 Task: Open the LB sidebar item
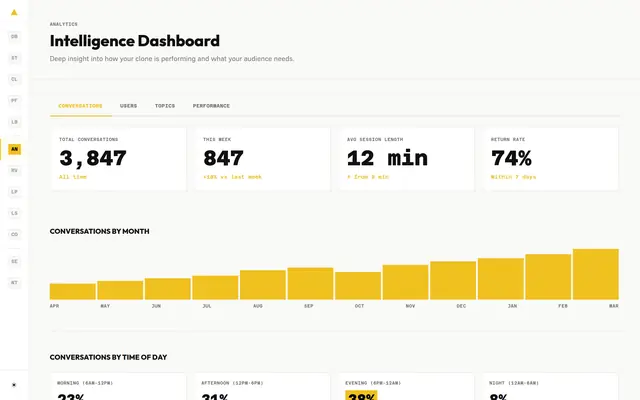[x=14, y=122]
